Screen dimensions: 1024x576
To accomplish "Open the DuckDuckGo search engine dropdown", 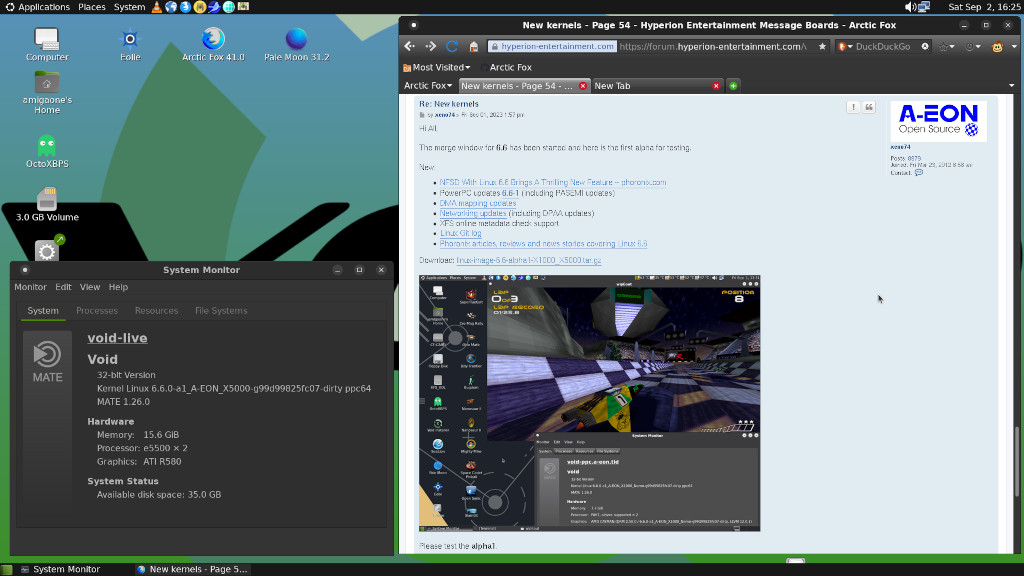I will [x=845, y=46].
